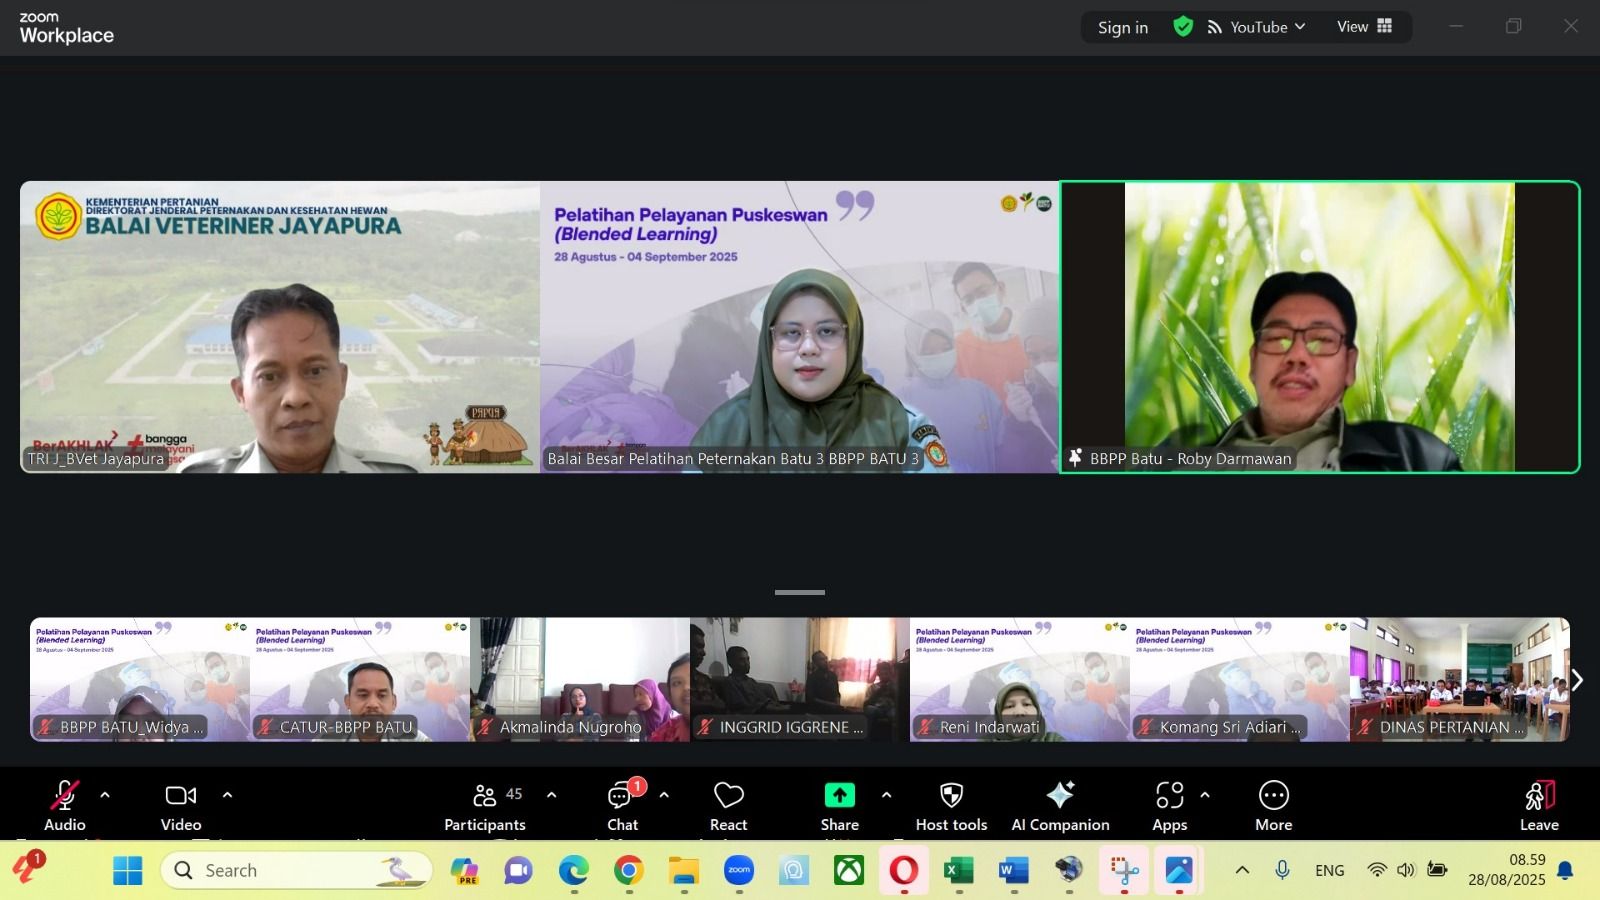Open the volume control in tray
1600x900 pixels.
point(1406,870)
